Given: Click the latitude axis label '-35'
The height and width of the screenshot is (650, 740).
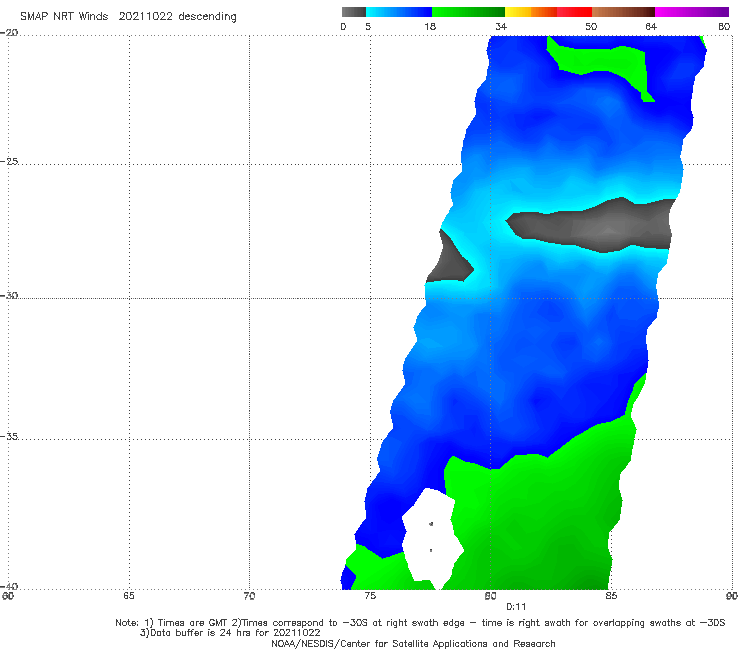Looking at the screenshot, I should click(9, 436).
